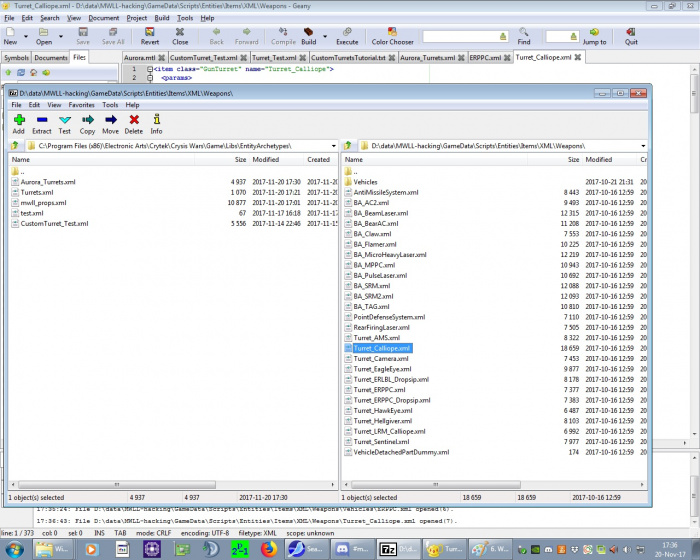Screen dimensions: 700x560
Task: Open the Info icon in 7-Zip
Action: pyautogui.click(x=156, y=123)
